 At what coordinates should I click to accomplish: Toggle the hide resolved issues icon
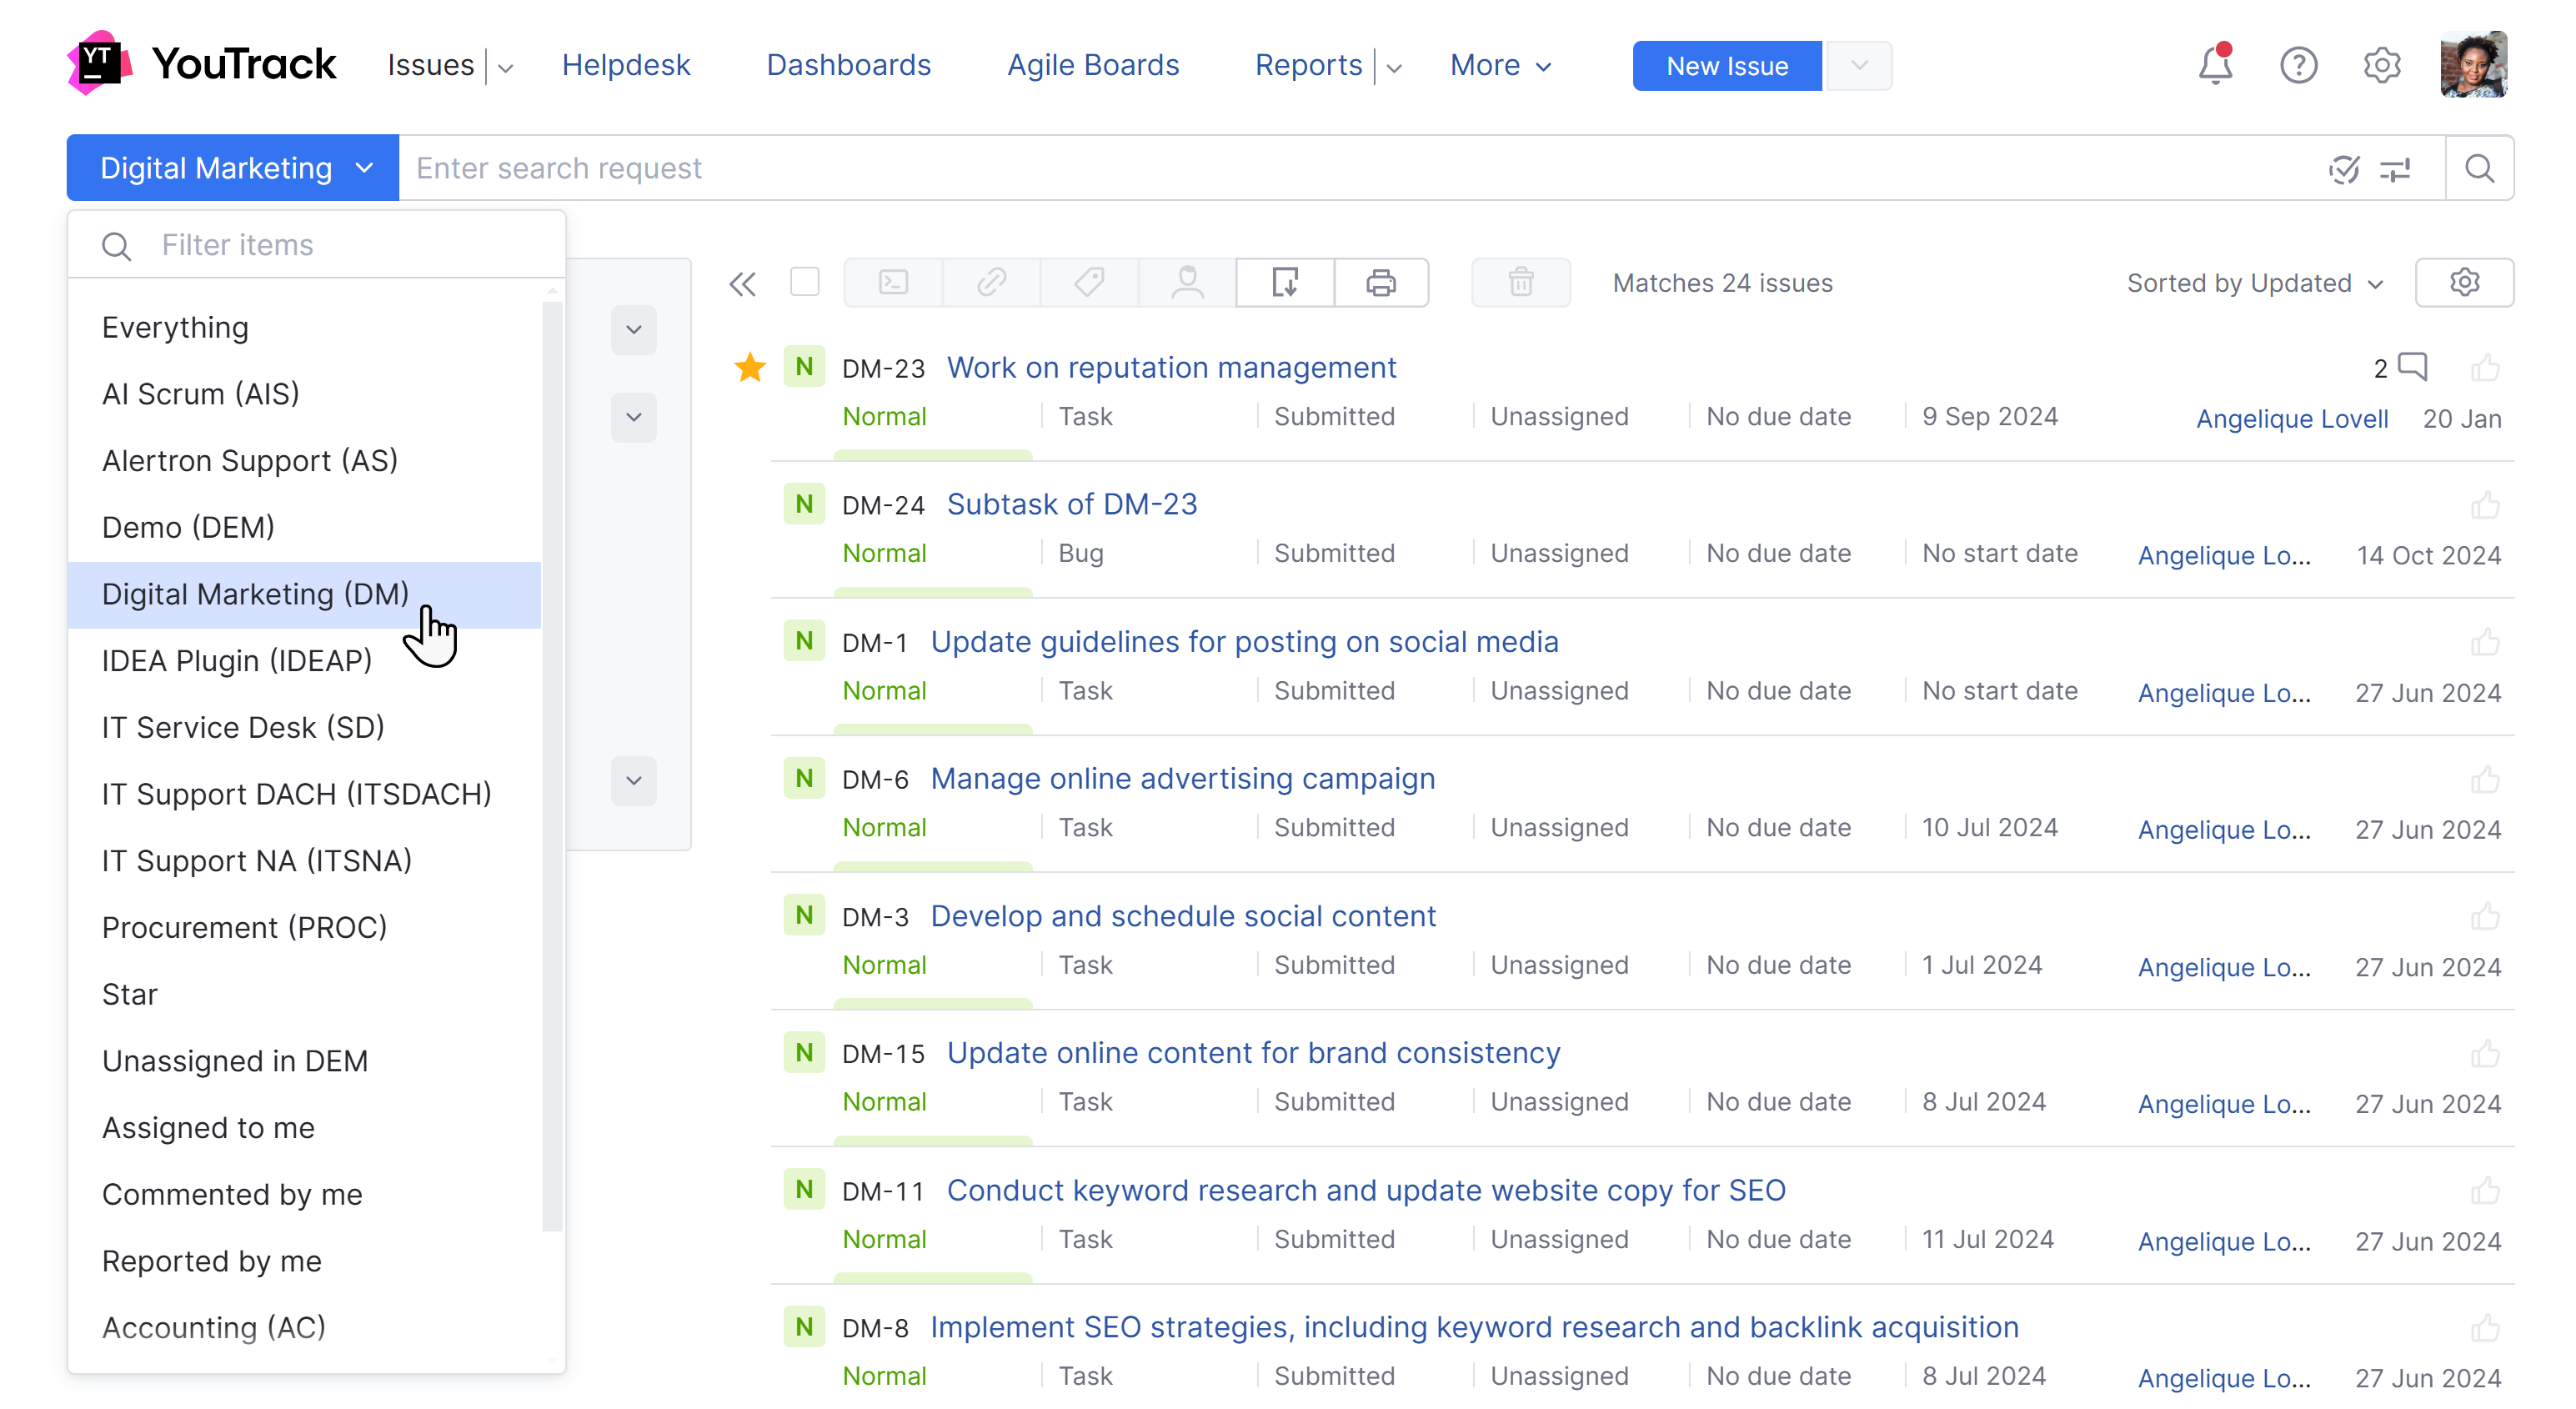(2343, 169)
